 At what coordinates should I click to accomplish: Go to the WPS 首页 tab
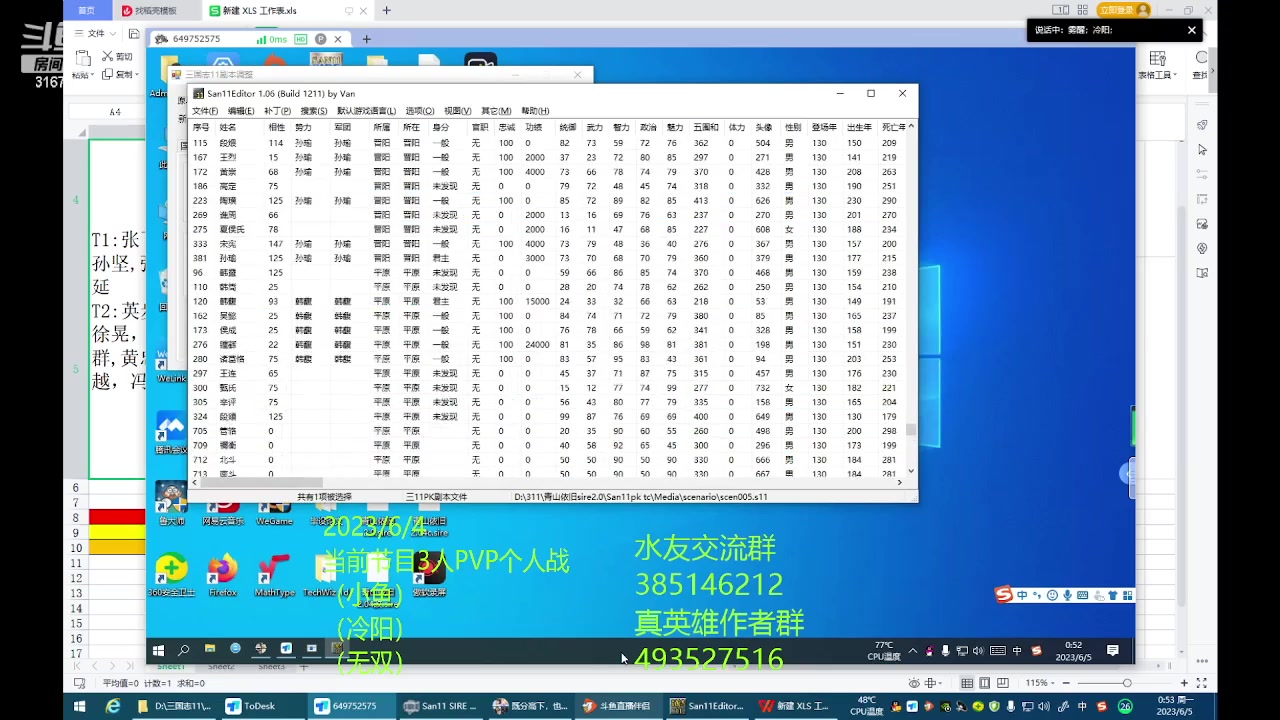[x=87, y=10]
